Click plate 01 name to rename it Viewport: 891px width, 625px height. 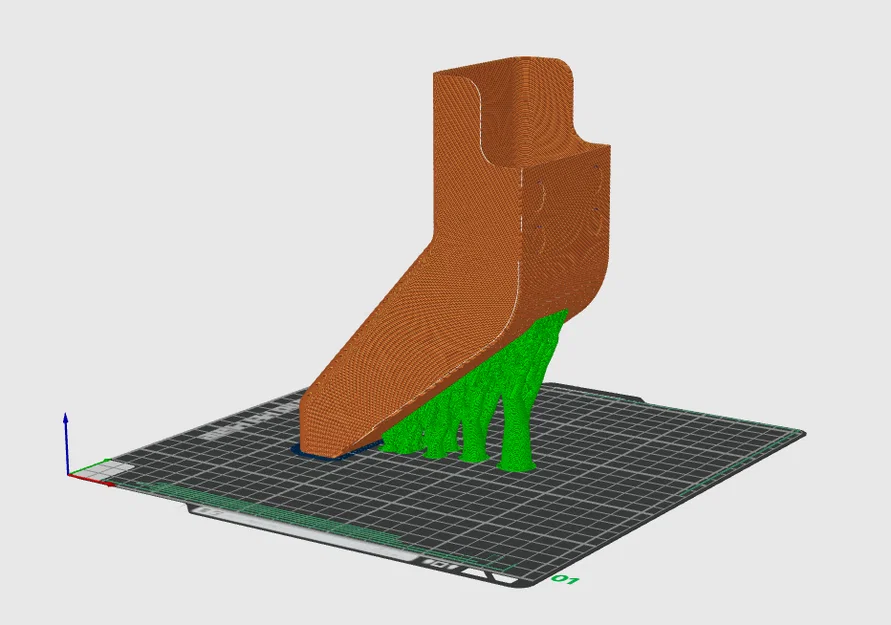[x=566, y=580]
